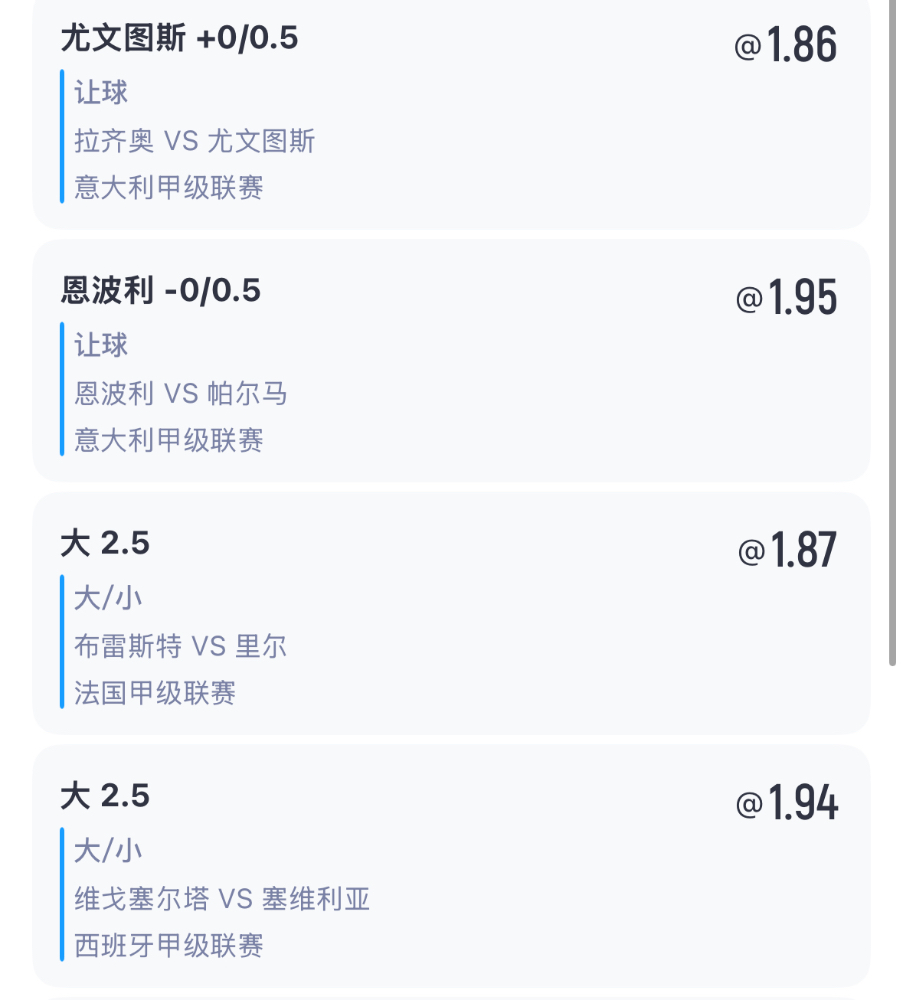This screenshot has width=903, height=1000.
Task: Click the 西班牙甲级联赛 league label
Action: point(168,945)
